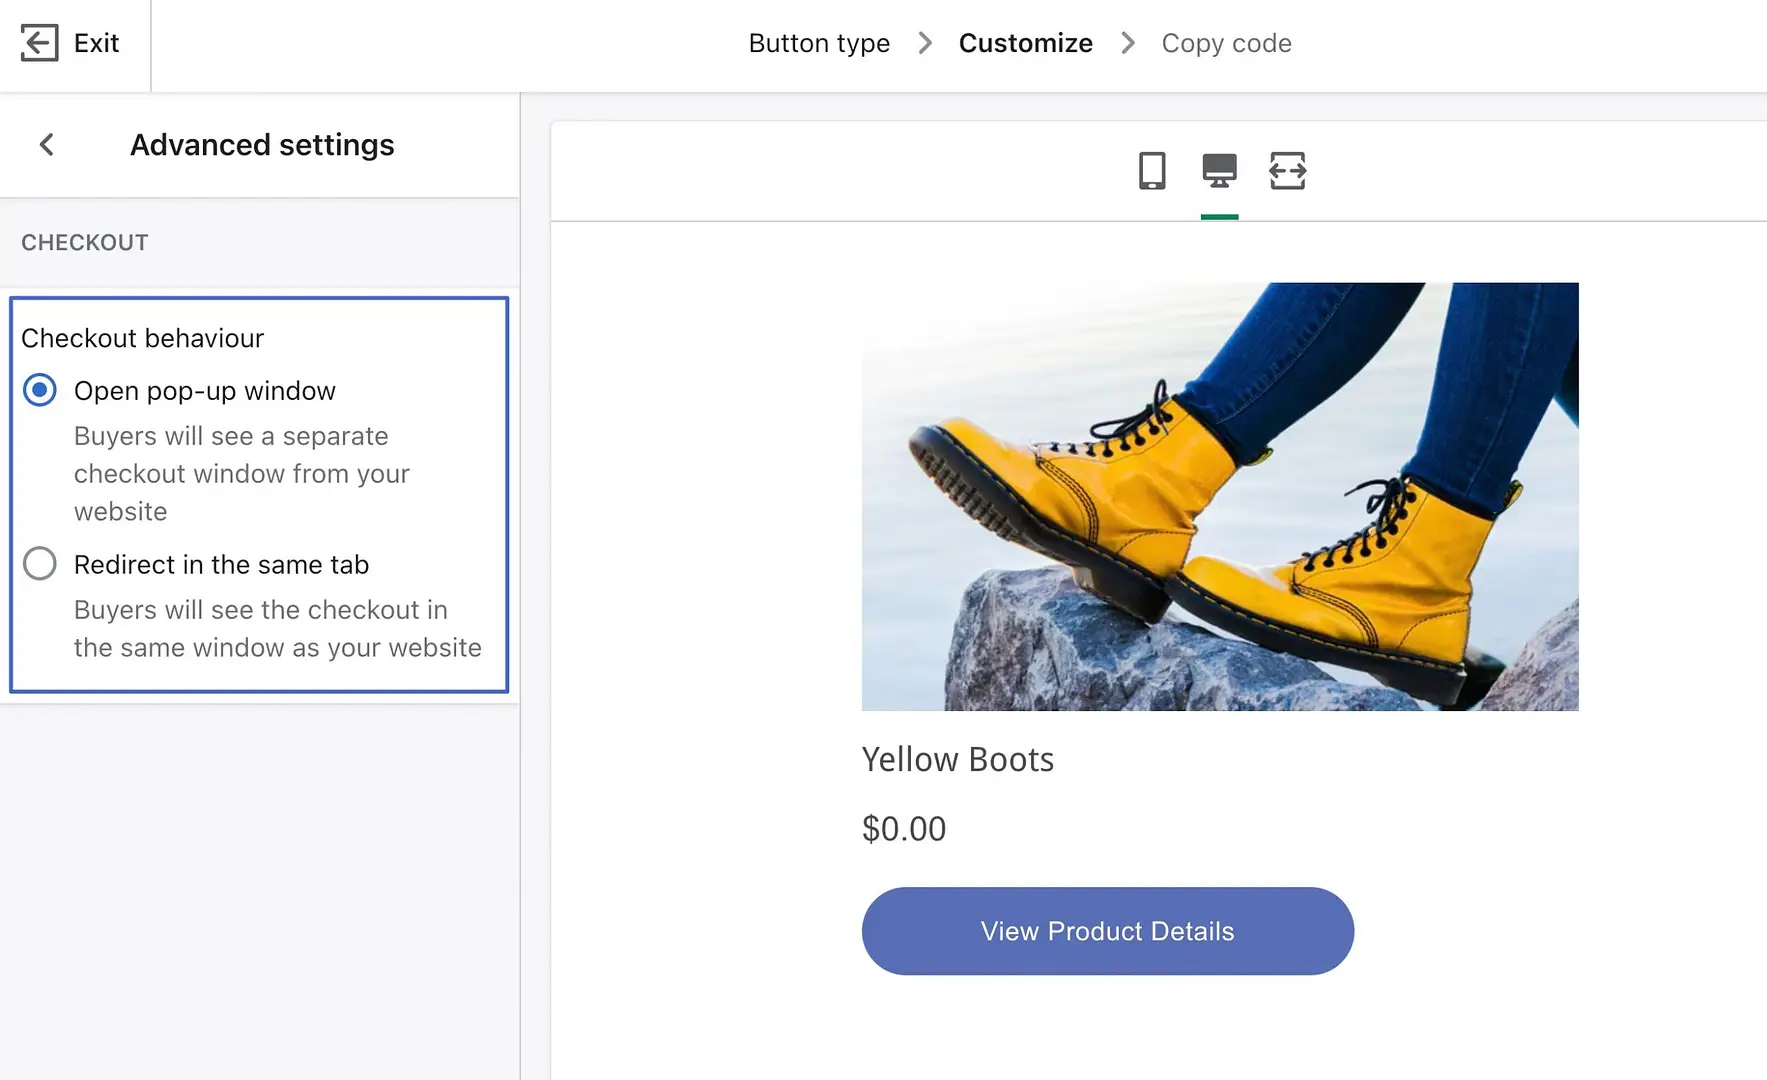Viewport: 1767px width, 1080px height.
Task: Proceed to the Copy code step
Action: click(1226, 43)
